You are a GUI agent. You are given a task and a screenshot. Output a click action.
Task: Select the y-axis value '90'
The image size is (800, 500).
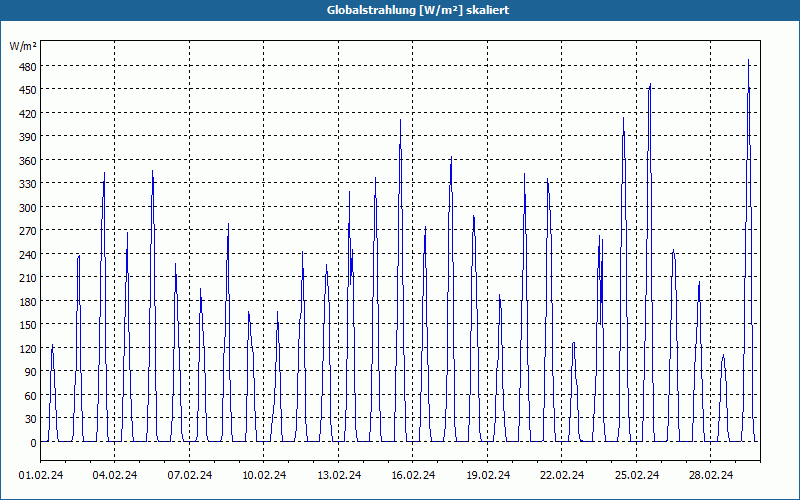coord(30,372)
